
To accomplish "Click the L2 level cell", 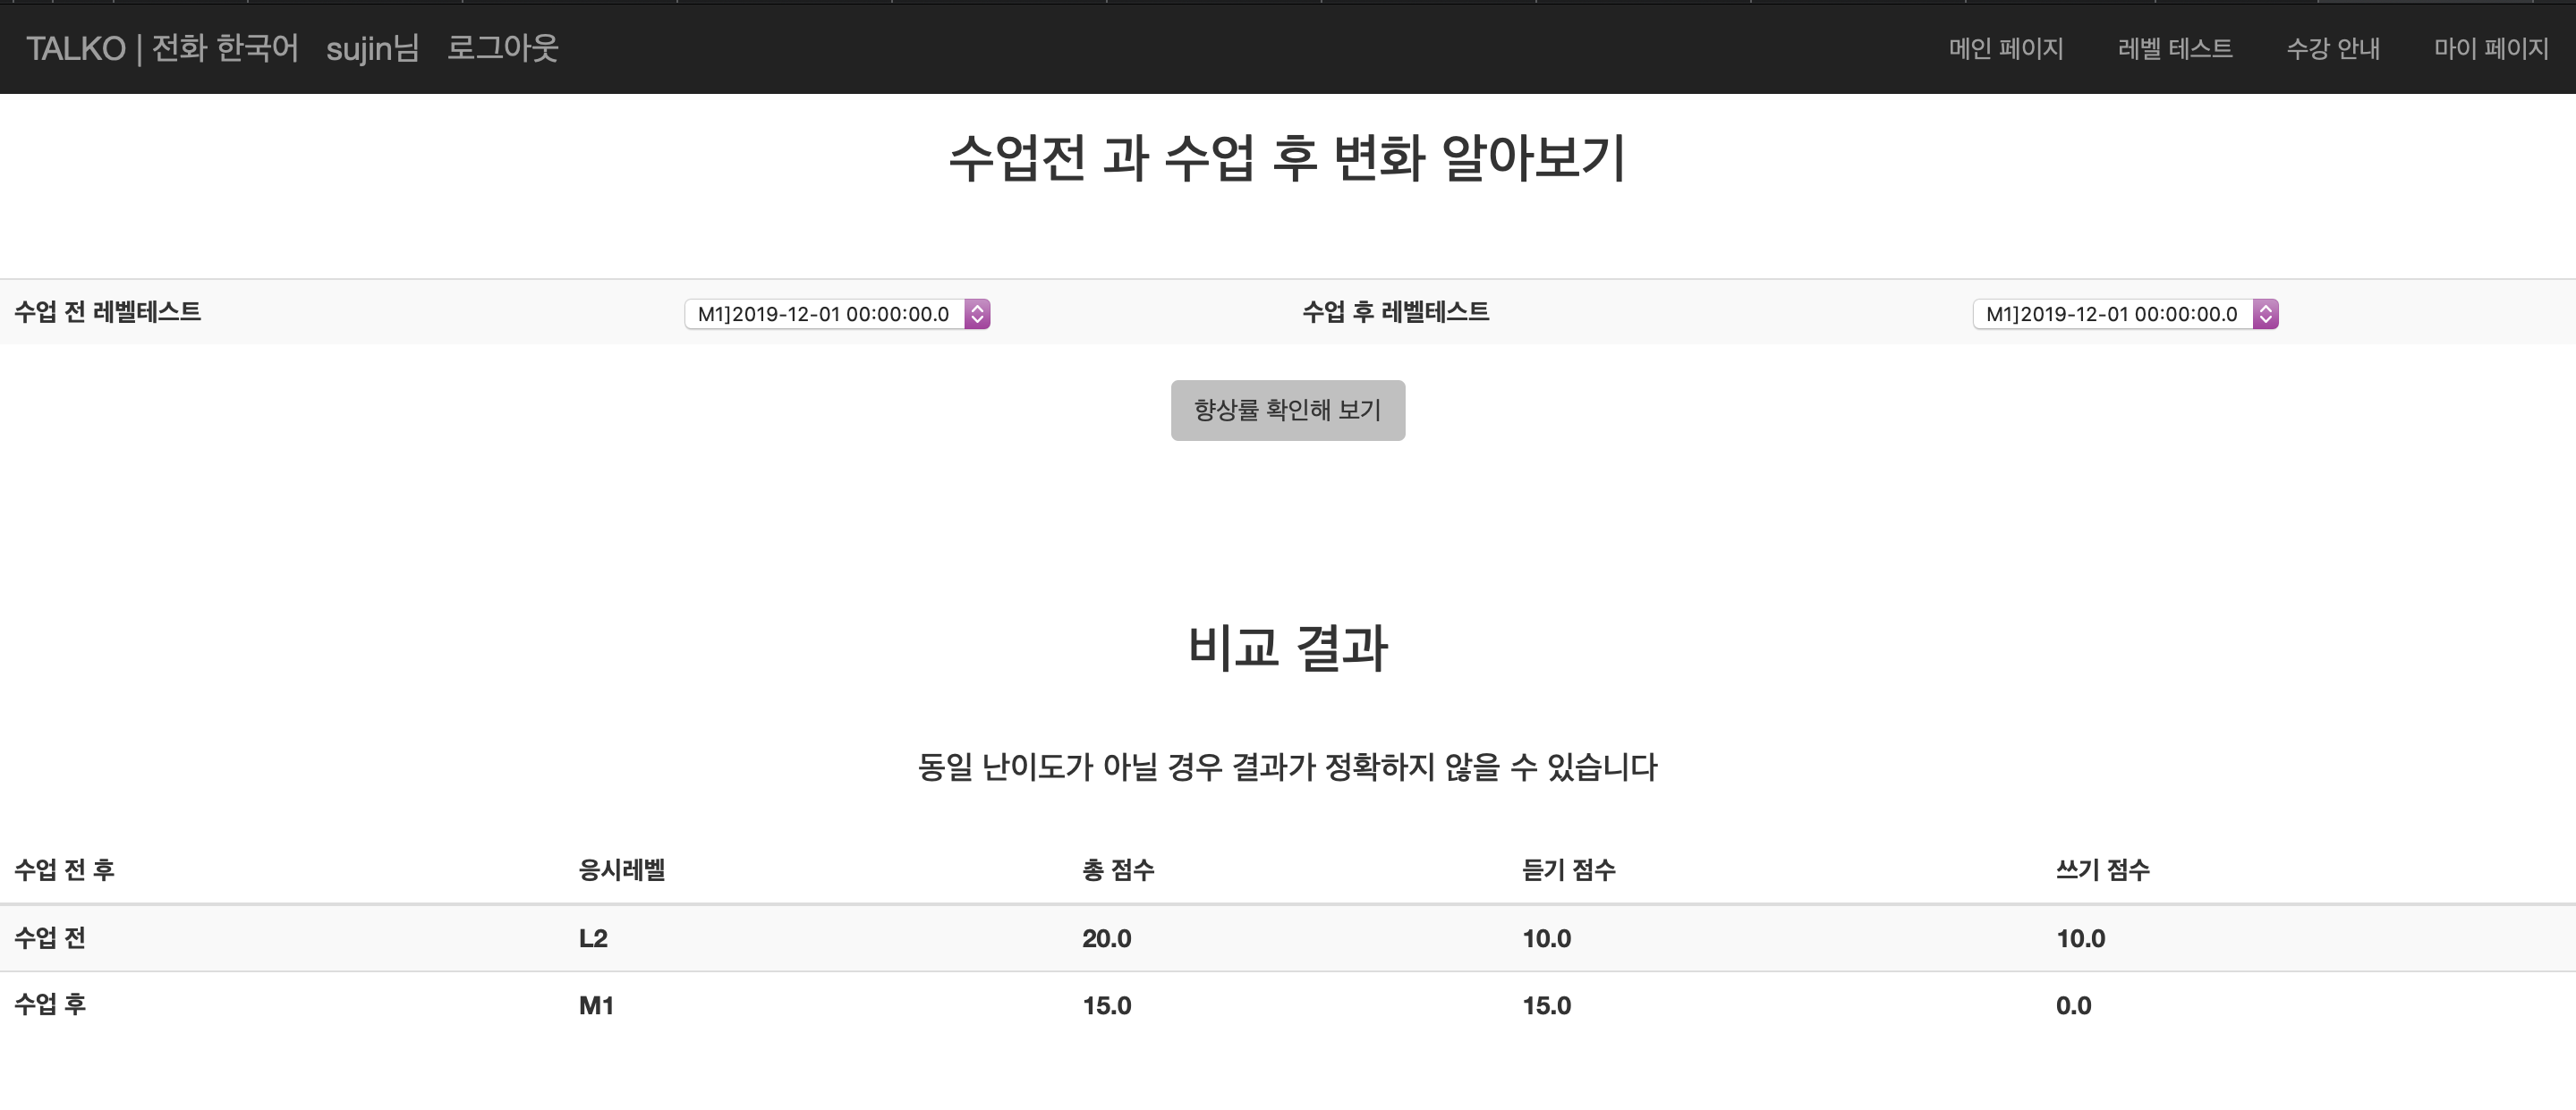I will click(593, 938).
